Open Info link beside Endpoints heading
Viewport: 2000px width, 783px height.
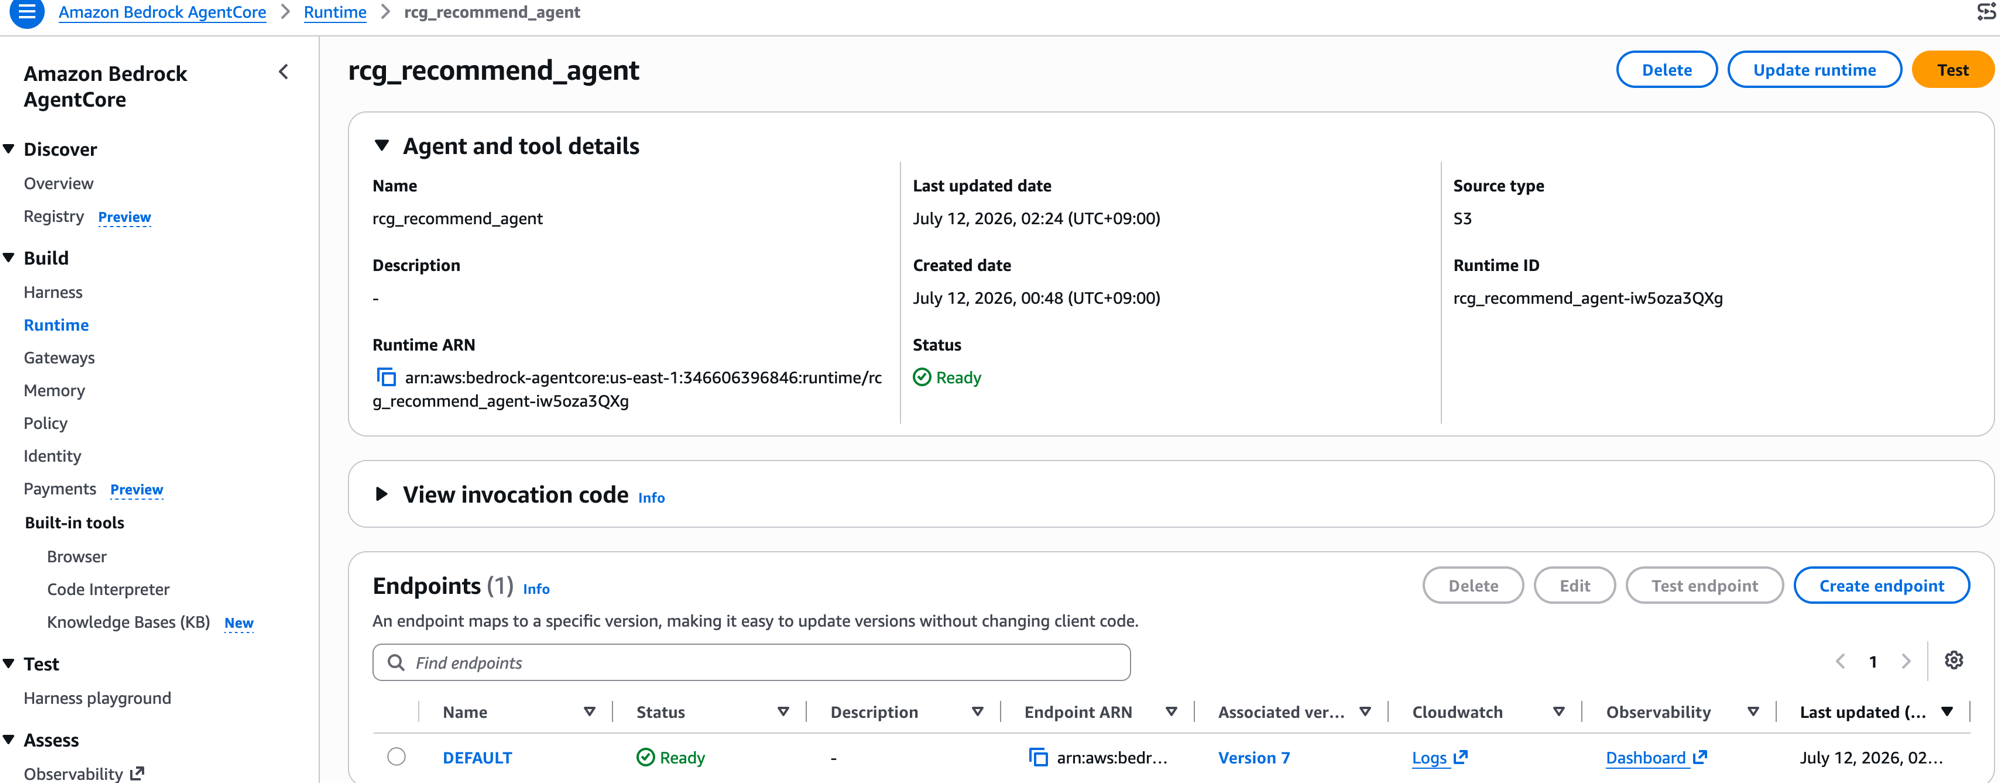point(536,589)
